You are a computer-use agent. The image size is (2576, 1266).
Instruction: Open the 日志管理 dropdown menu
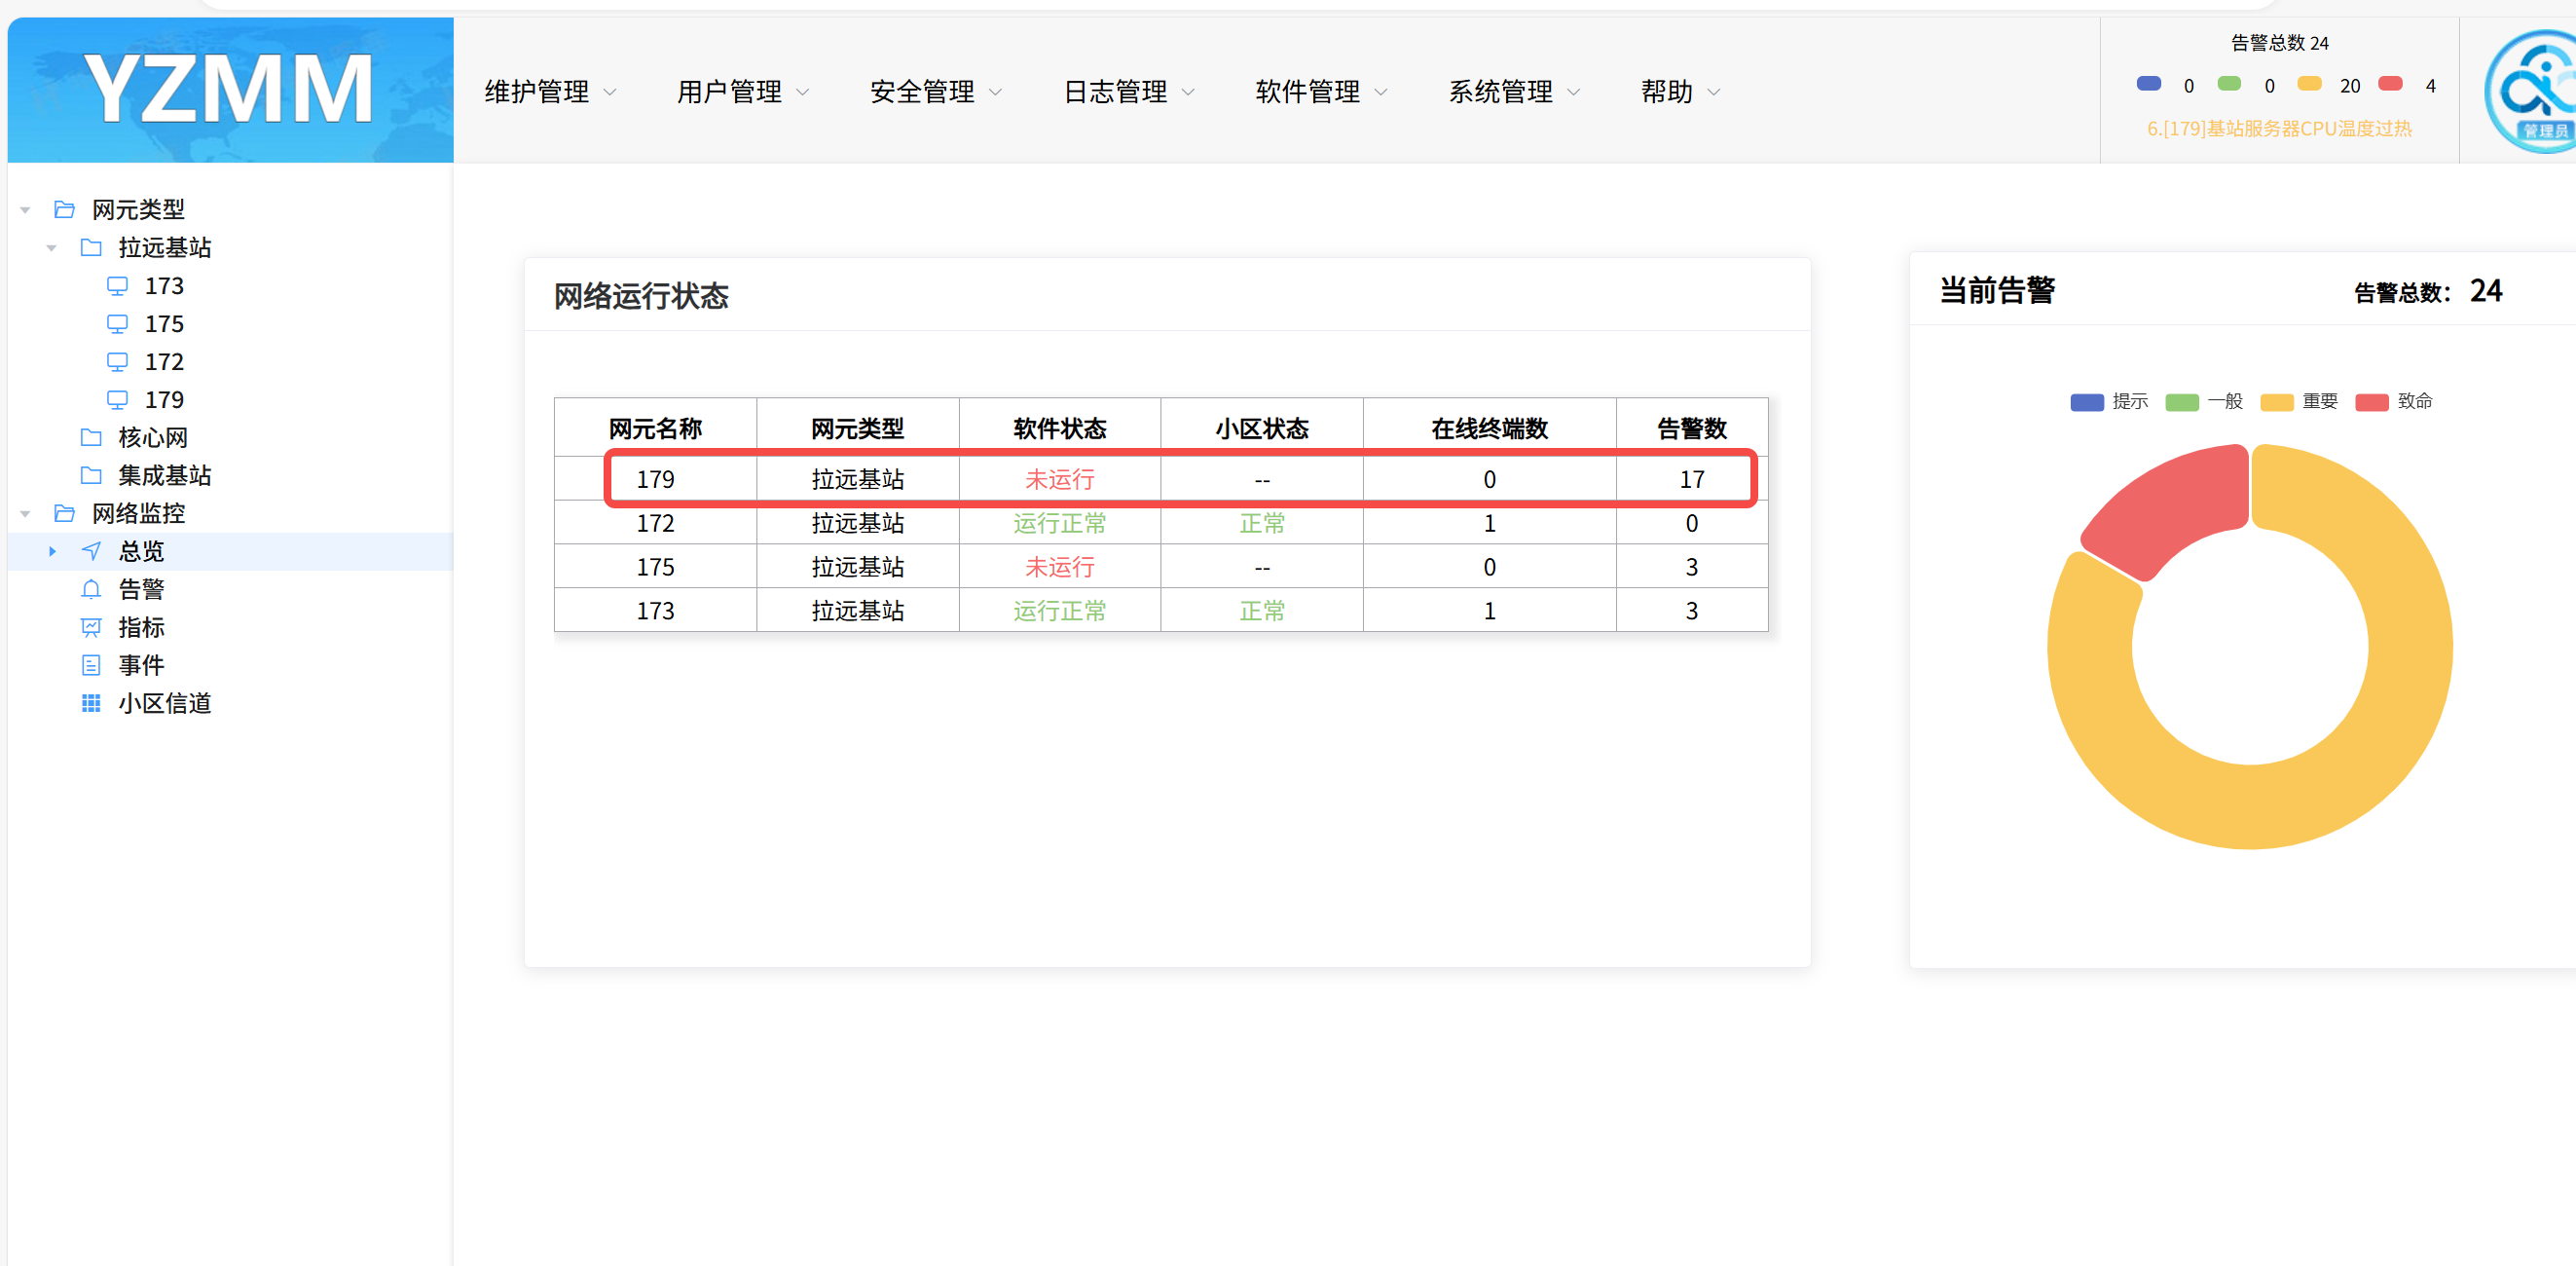coord(1129,92)
